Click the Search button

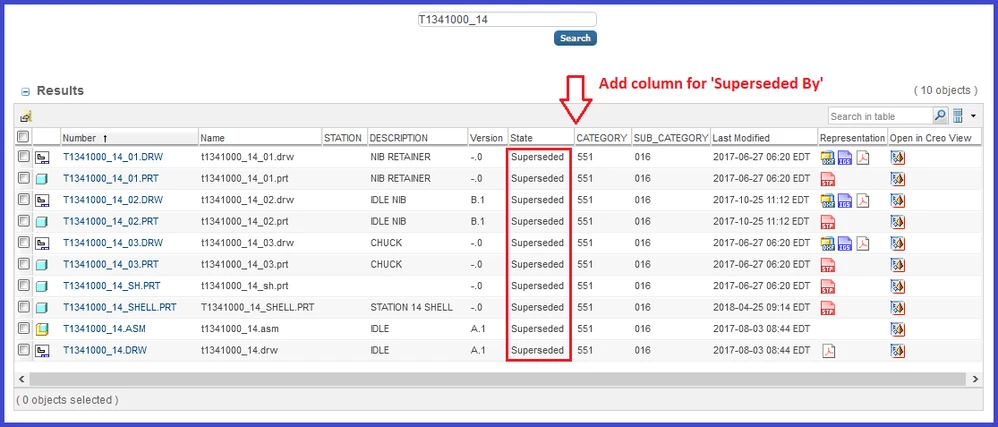pos(575,38)
